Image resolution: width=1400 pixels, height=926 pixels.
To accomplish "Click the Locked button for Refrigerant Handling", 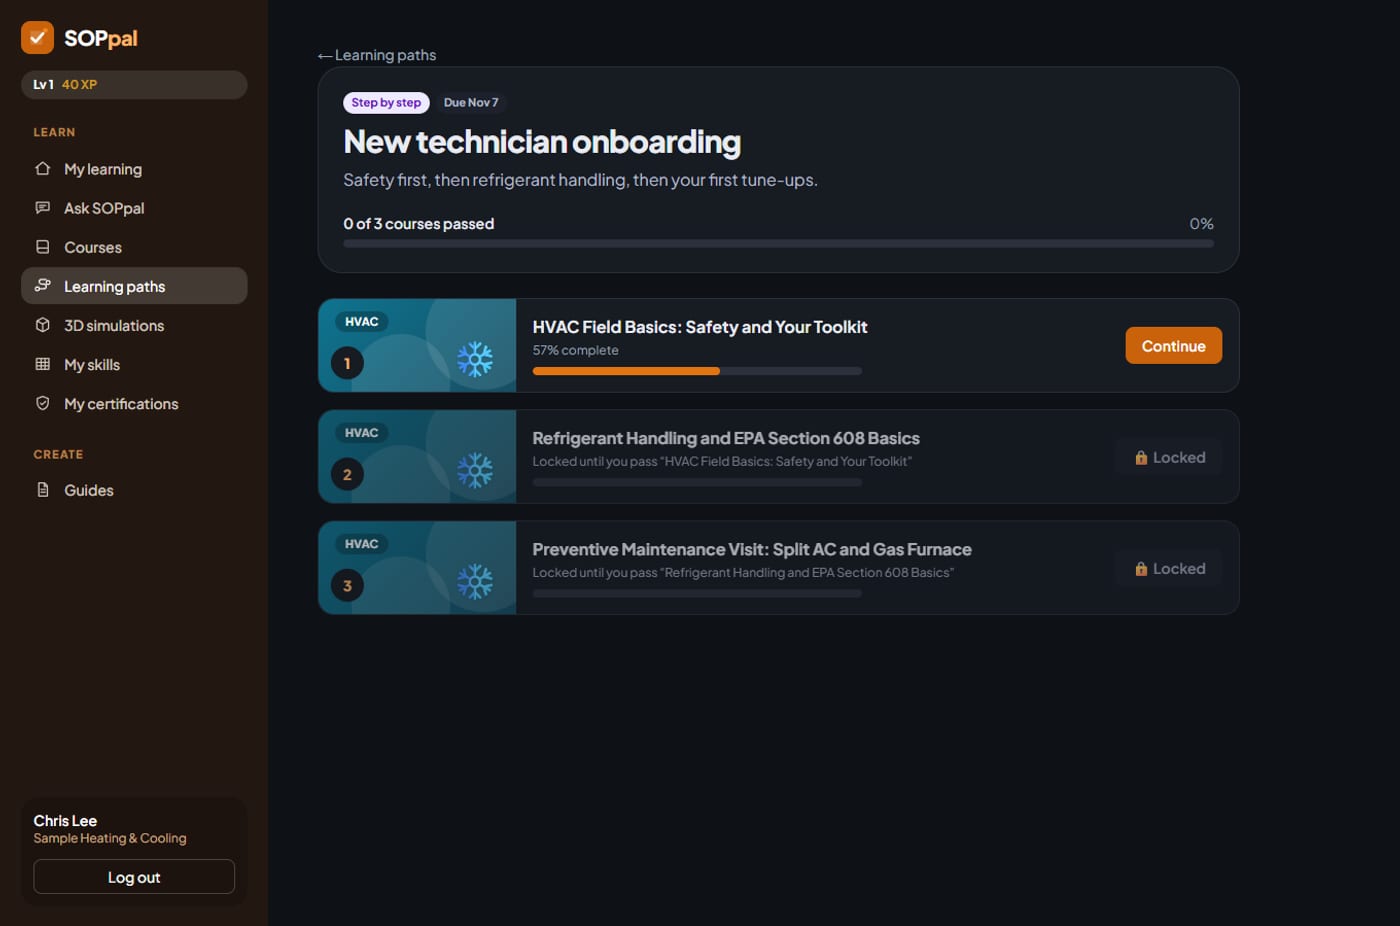I will coord(1169,457).
